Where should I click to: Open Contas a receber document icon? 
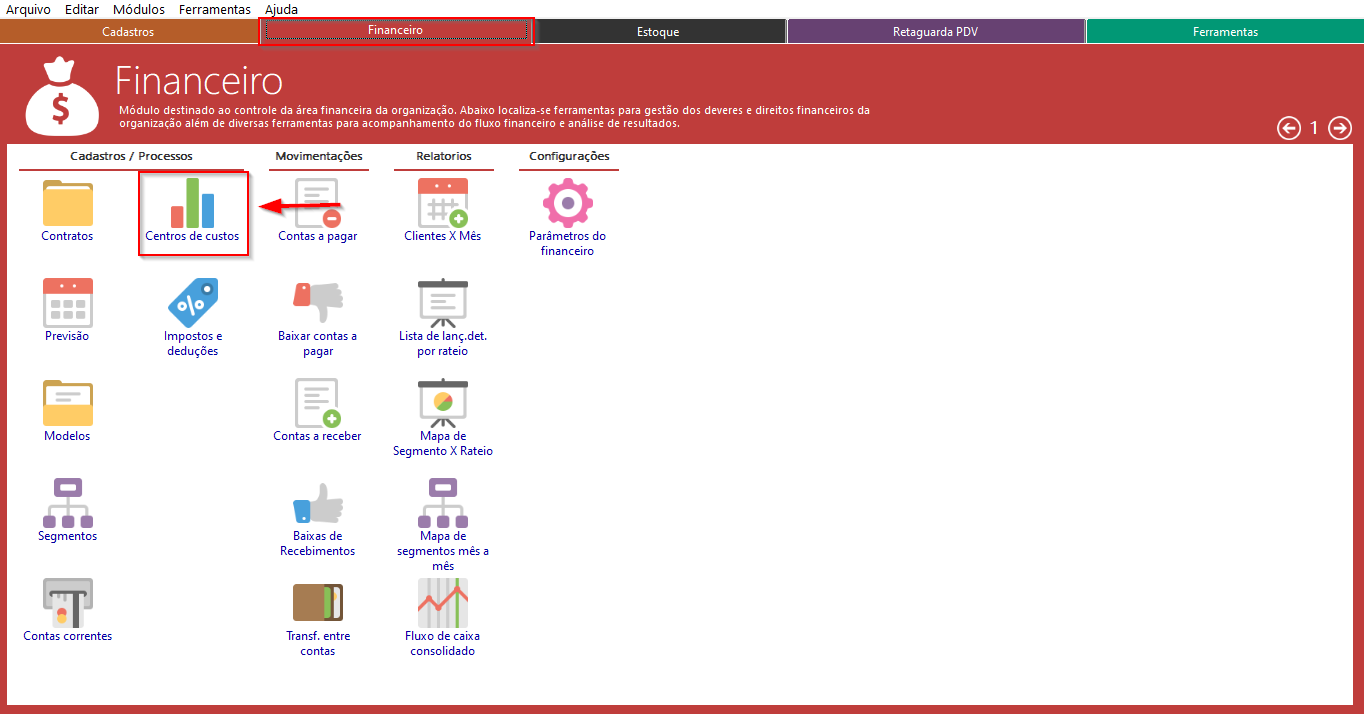tap(317, 403)
